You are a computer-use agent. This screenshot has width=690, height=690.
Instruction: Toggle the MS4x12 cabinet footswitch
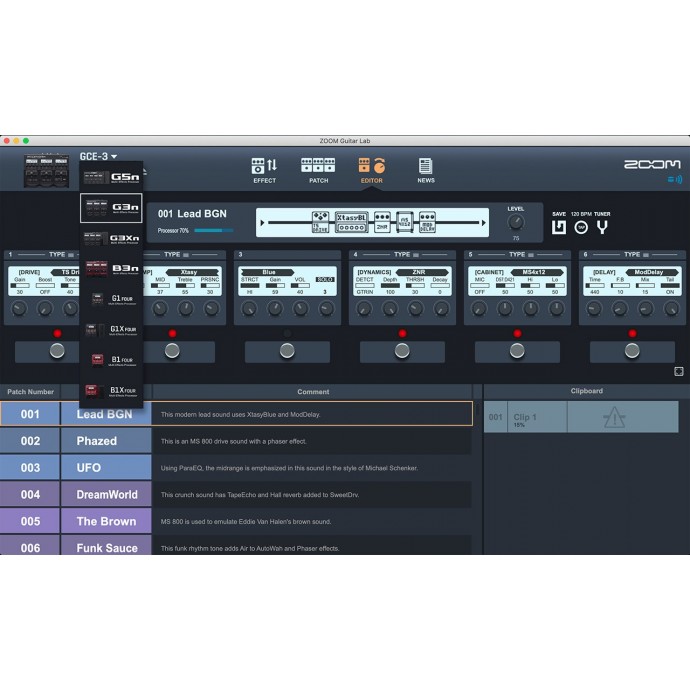click(x=517, y=351)
